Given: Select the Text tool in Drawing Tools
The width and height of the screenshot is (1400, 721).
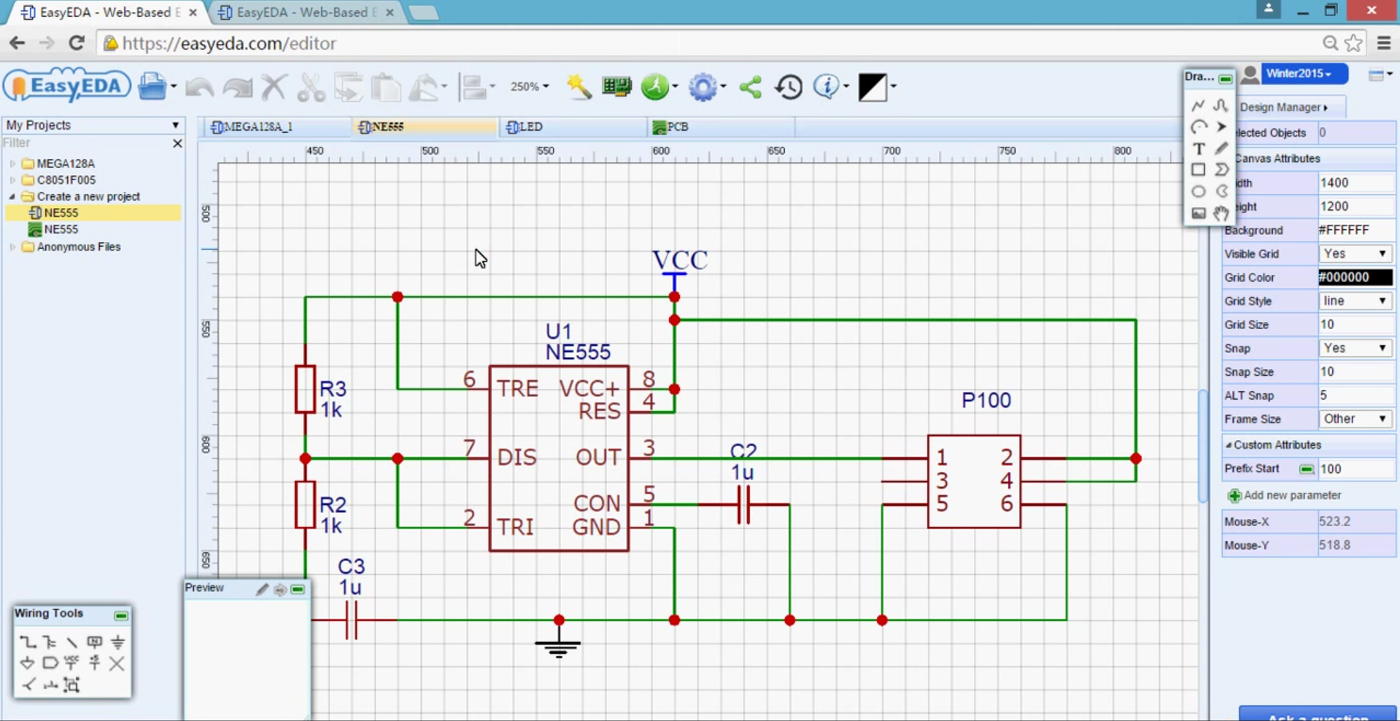Looking at the screenshot, I should tap(1198, 149).
